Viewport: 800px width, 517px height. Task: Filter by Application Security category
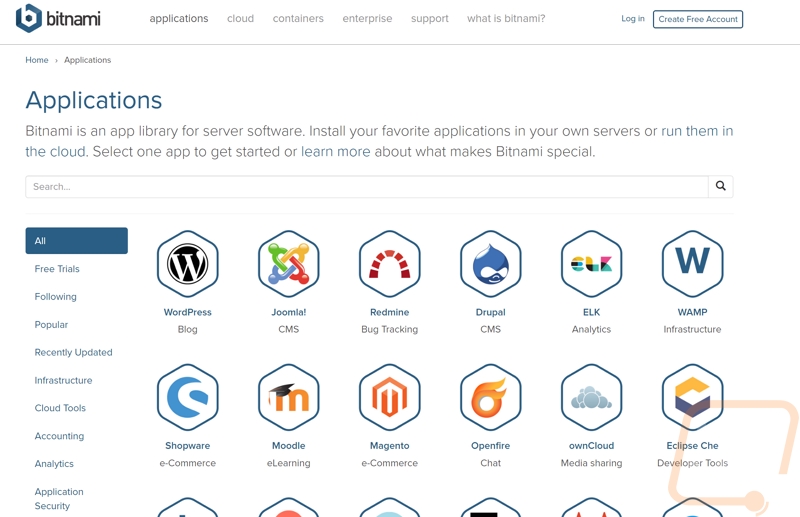coord(59,499)
